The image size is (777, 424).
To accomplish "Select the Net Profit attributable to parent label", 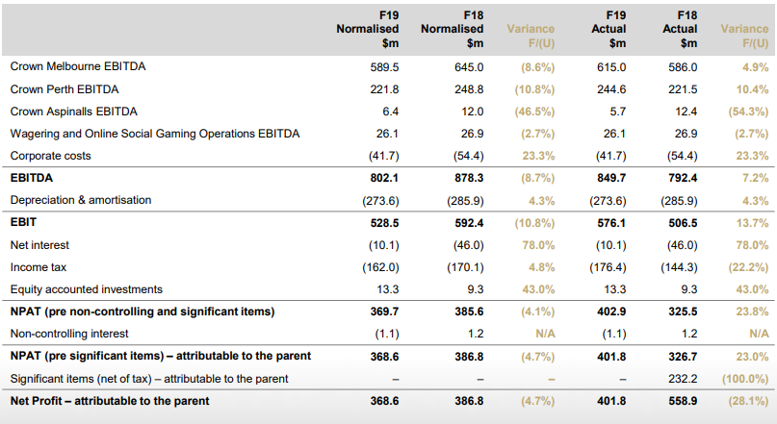I will 110,401.
